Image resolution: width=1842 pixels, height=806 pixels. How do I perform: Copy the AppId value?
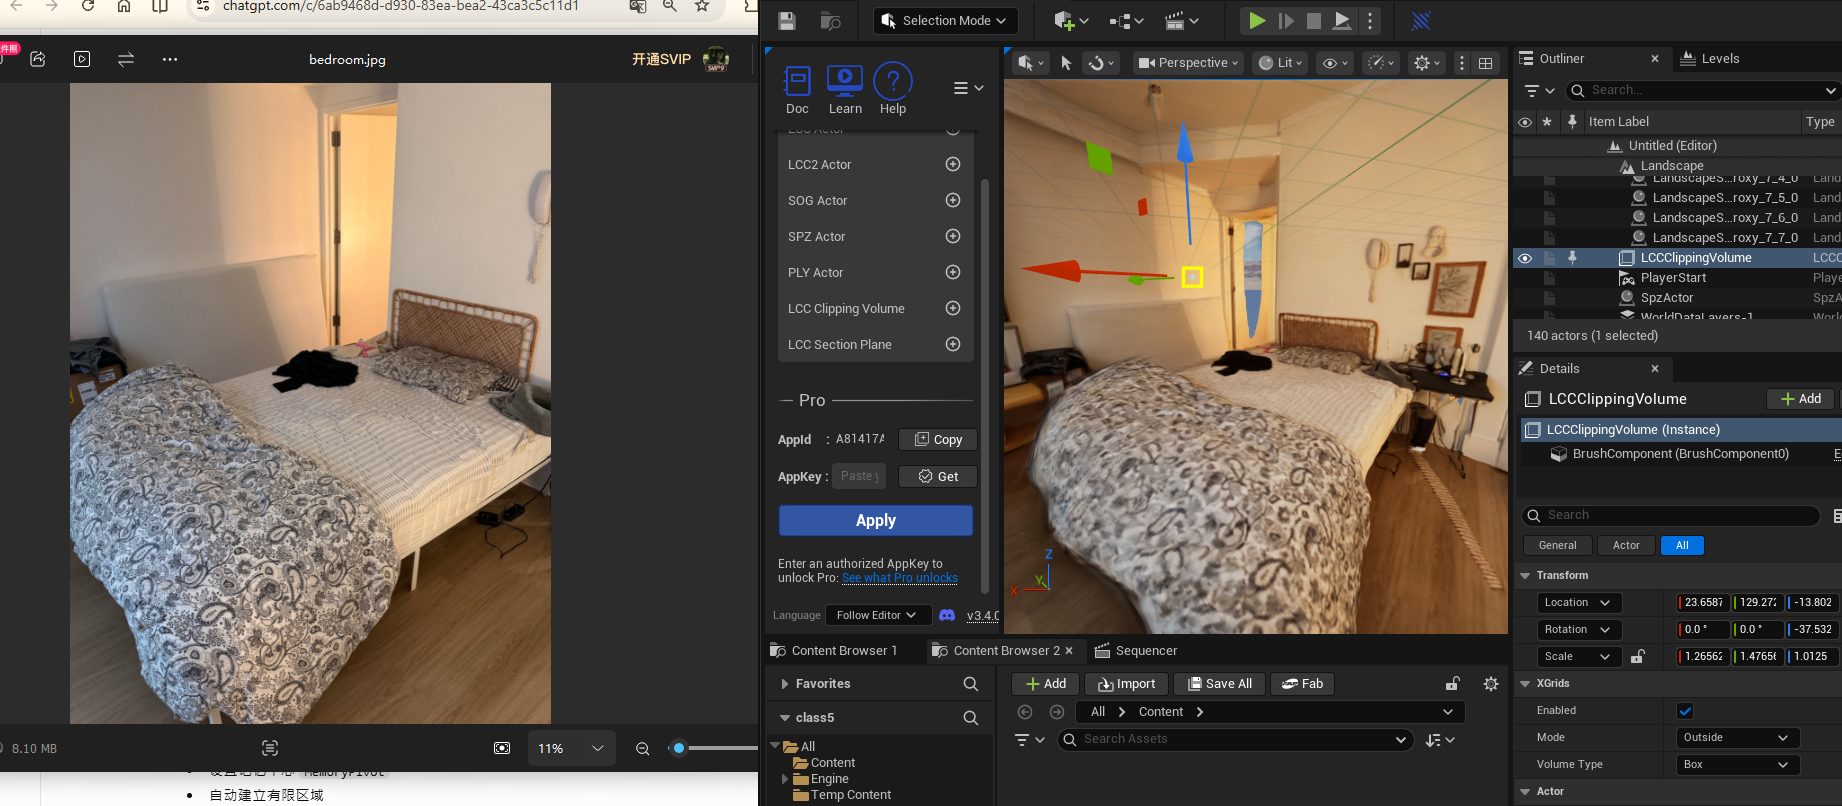[x=937, y=439]
